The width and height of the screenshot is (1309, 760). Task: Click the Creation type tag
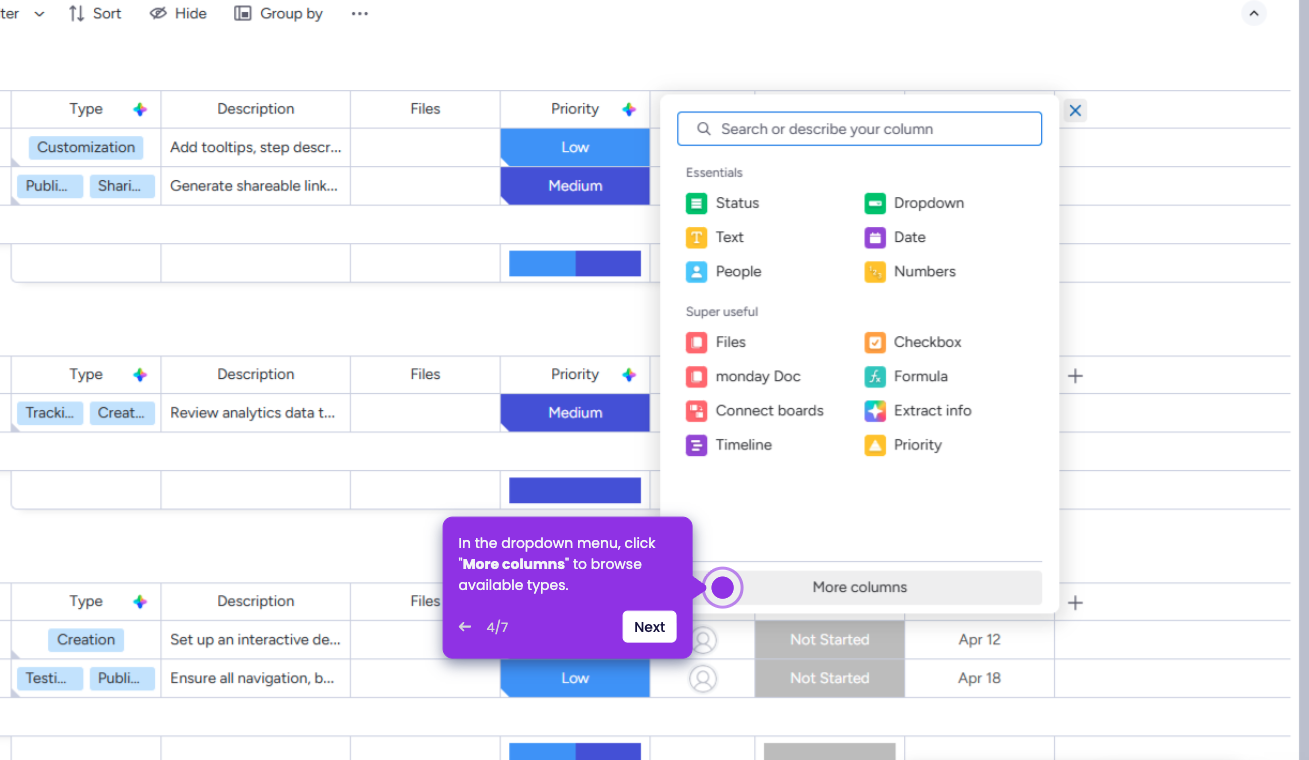tap(86, 640)
